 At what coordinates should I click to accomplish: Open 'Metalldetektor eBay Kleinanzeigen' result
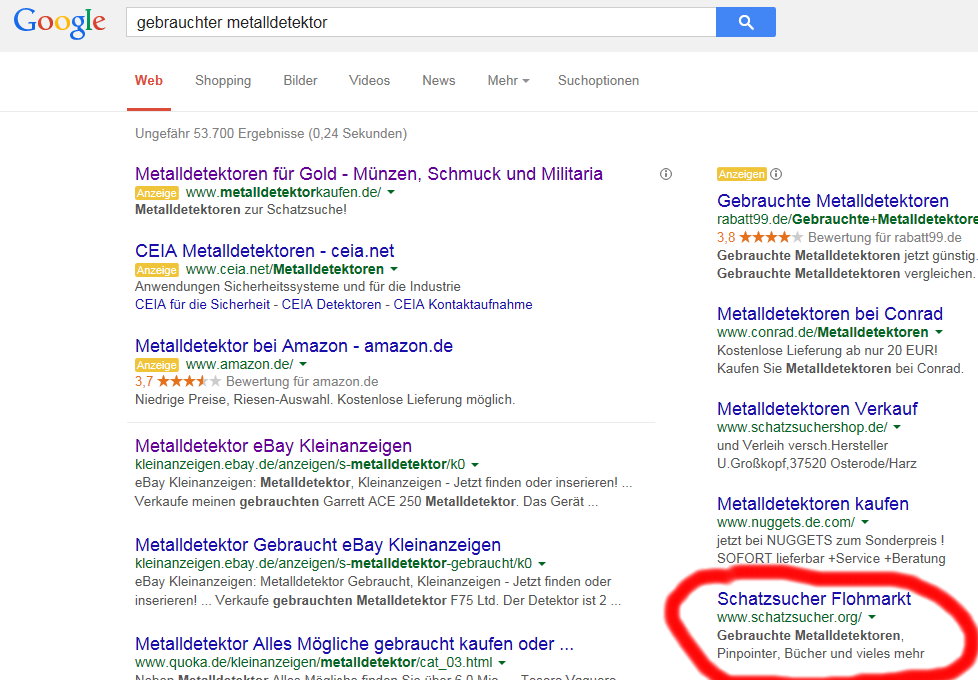273,446
